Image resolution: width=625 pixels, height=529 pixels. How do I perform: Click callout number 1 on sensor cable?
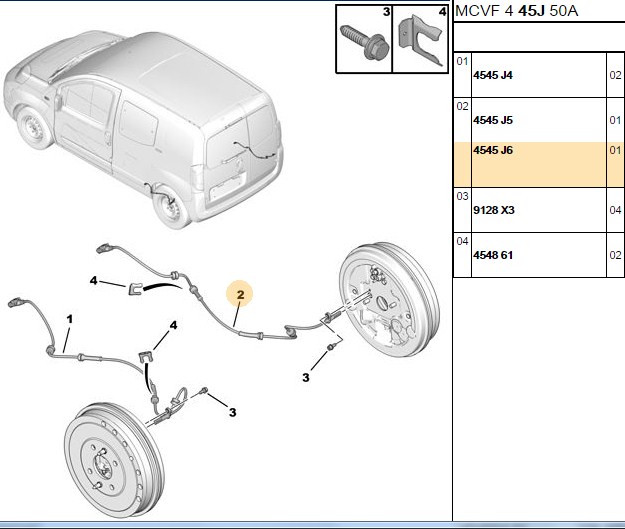70,319
